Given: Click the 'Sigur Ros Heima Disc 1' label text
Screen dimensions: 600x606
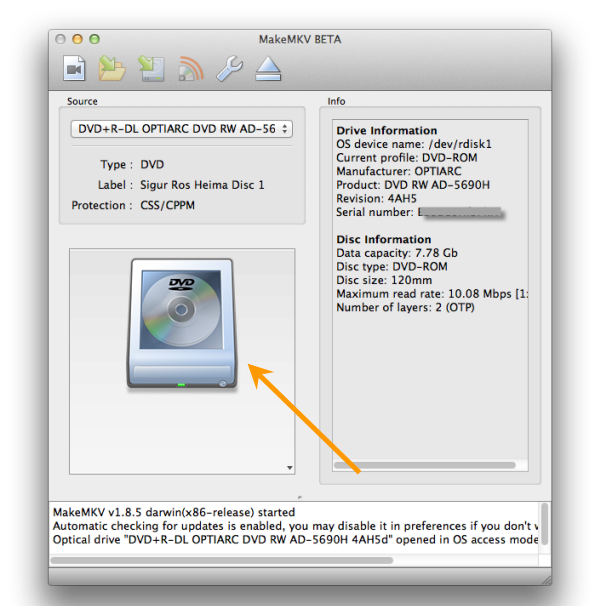Looking at the screenshot, I should [202, 185].
